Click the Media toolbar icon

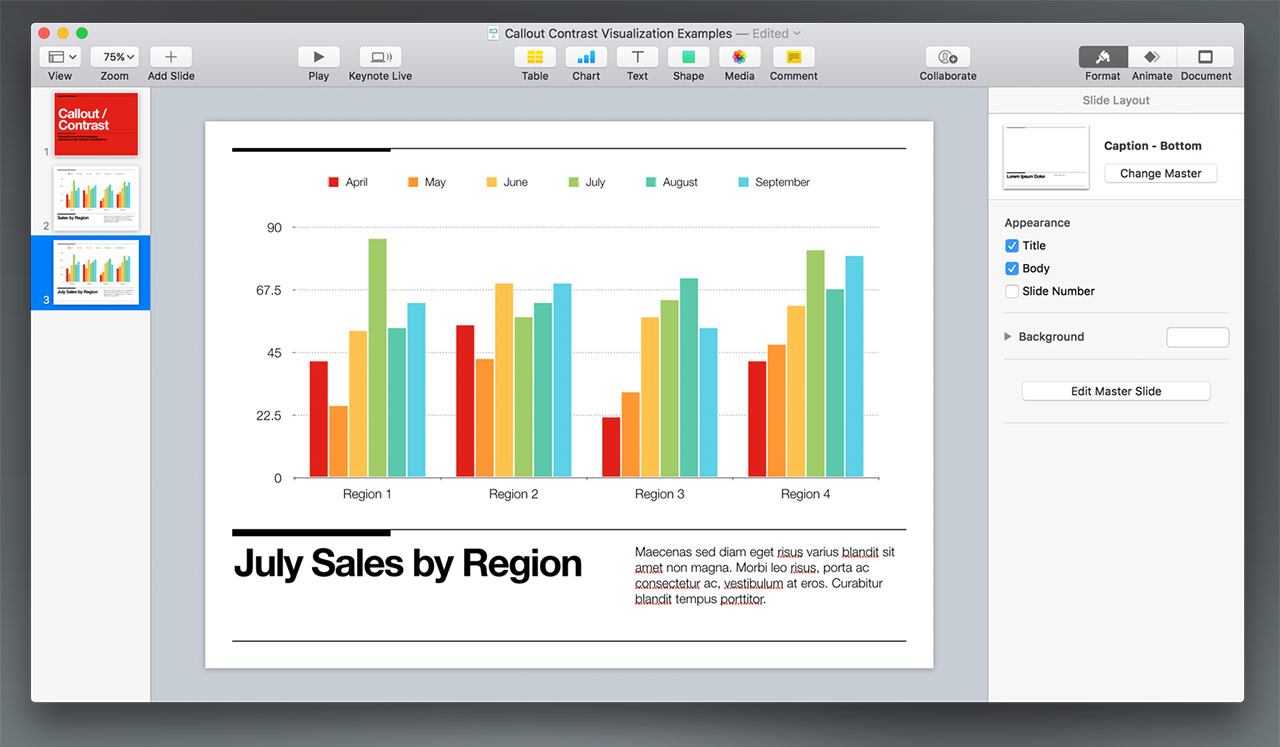739,58
